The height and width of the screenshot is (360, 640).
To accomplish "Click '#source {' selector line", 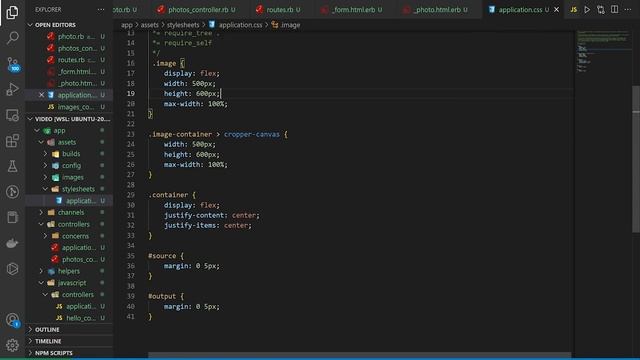I will (166, 256).
